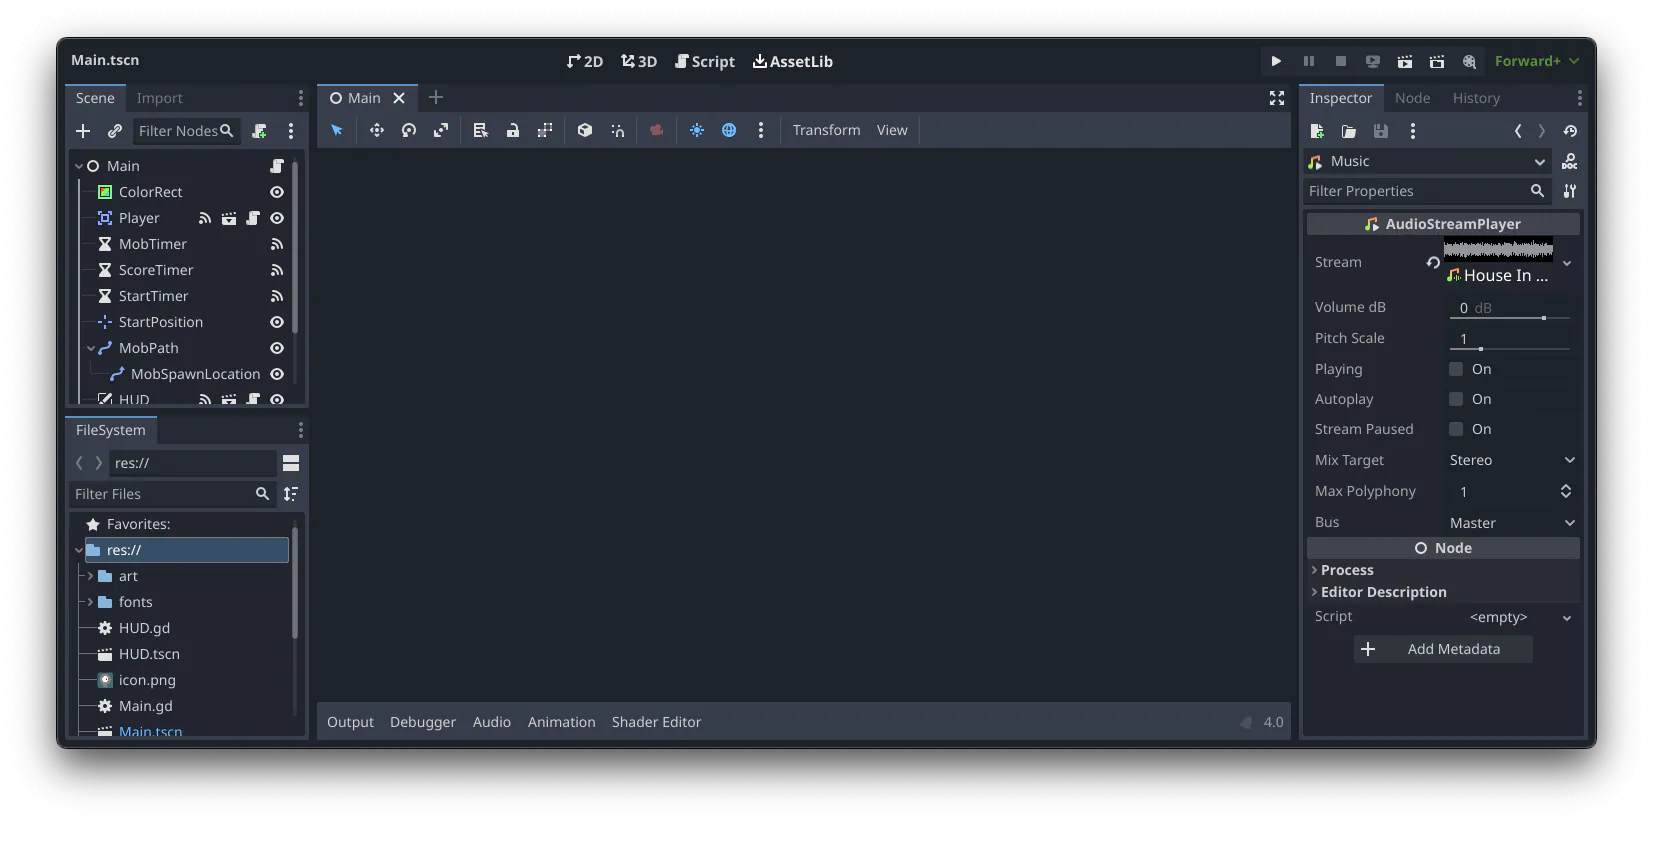1655x843 pixels.
Task: Run a specific scene icon
Action: (1437, 61)
